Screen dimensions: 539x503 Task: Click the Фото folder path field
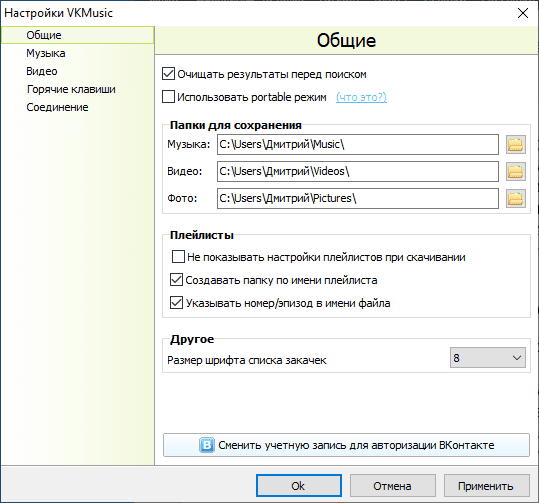click(x=358, y=198)
